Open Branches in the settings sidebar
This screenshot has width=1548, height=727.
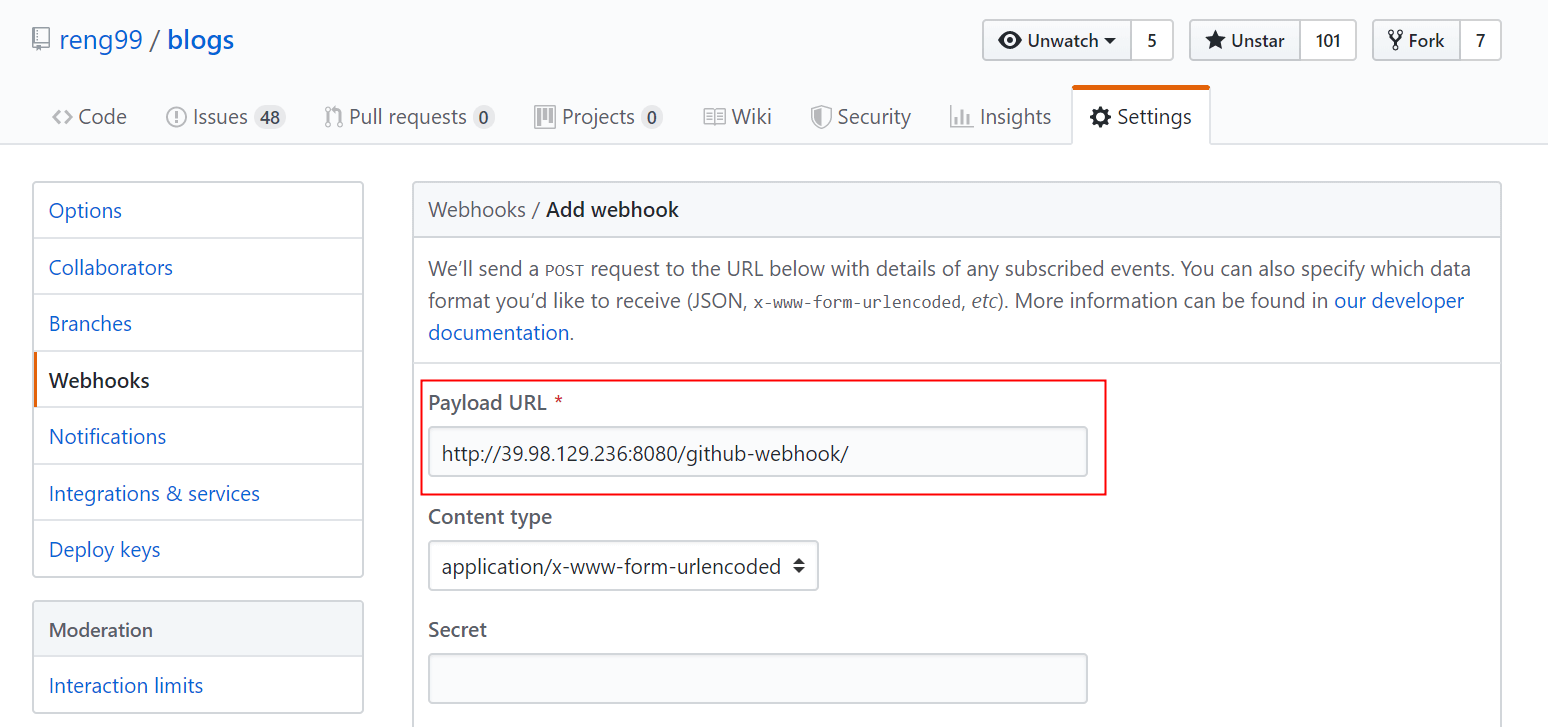[x=198, y=323]
